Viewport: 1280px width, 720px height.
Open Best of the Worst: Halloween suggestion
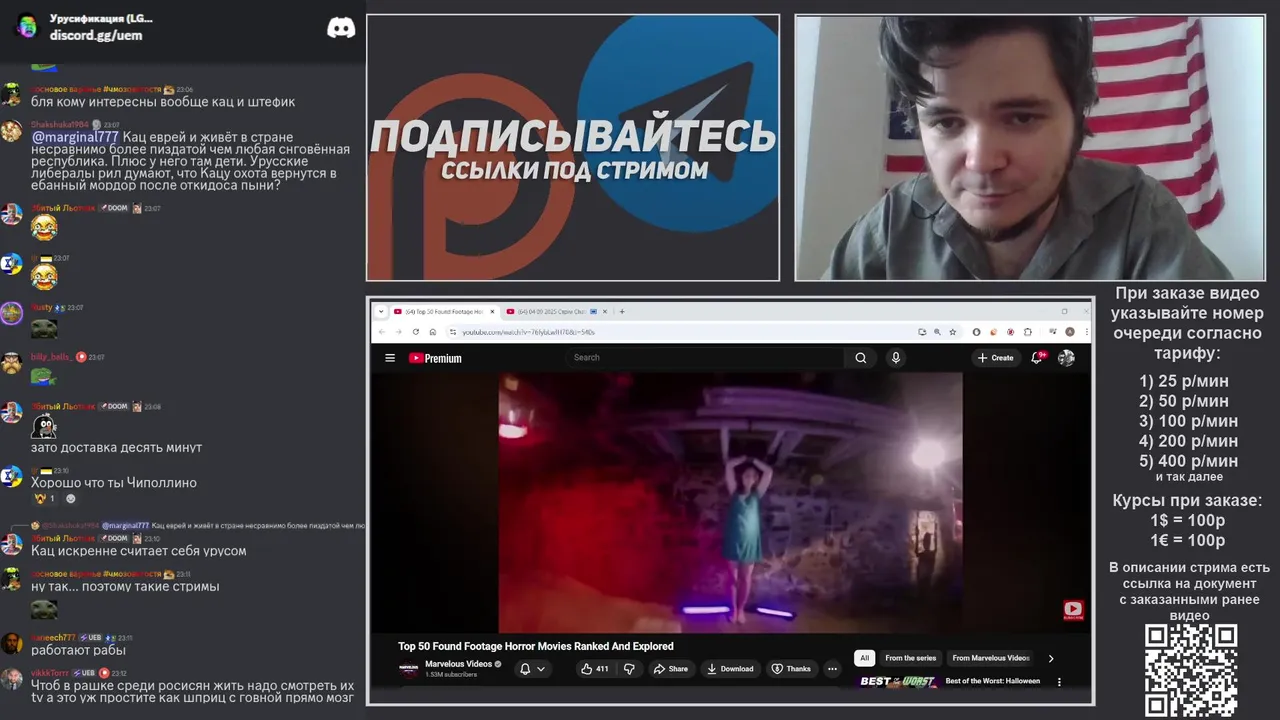pos(992,681)
